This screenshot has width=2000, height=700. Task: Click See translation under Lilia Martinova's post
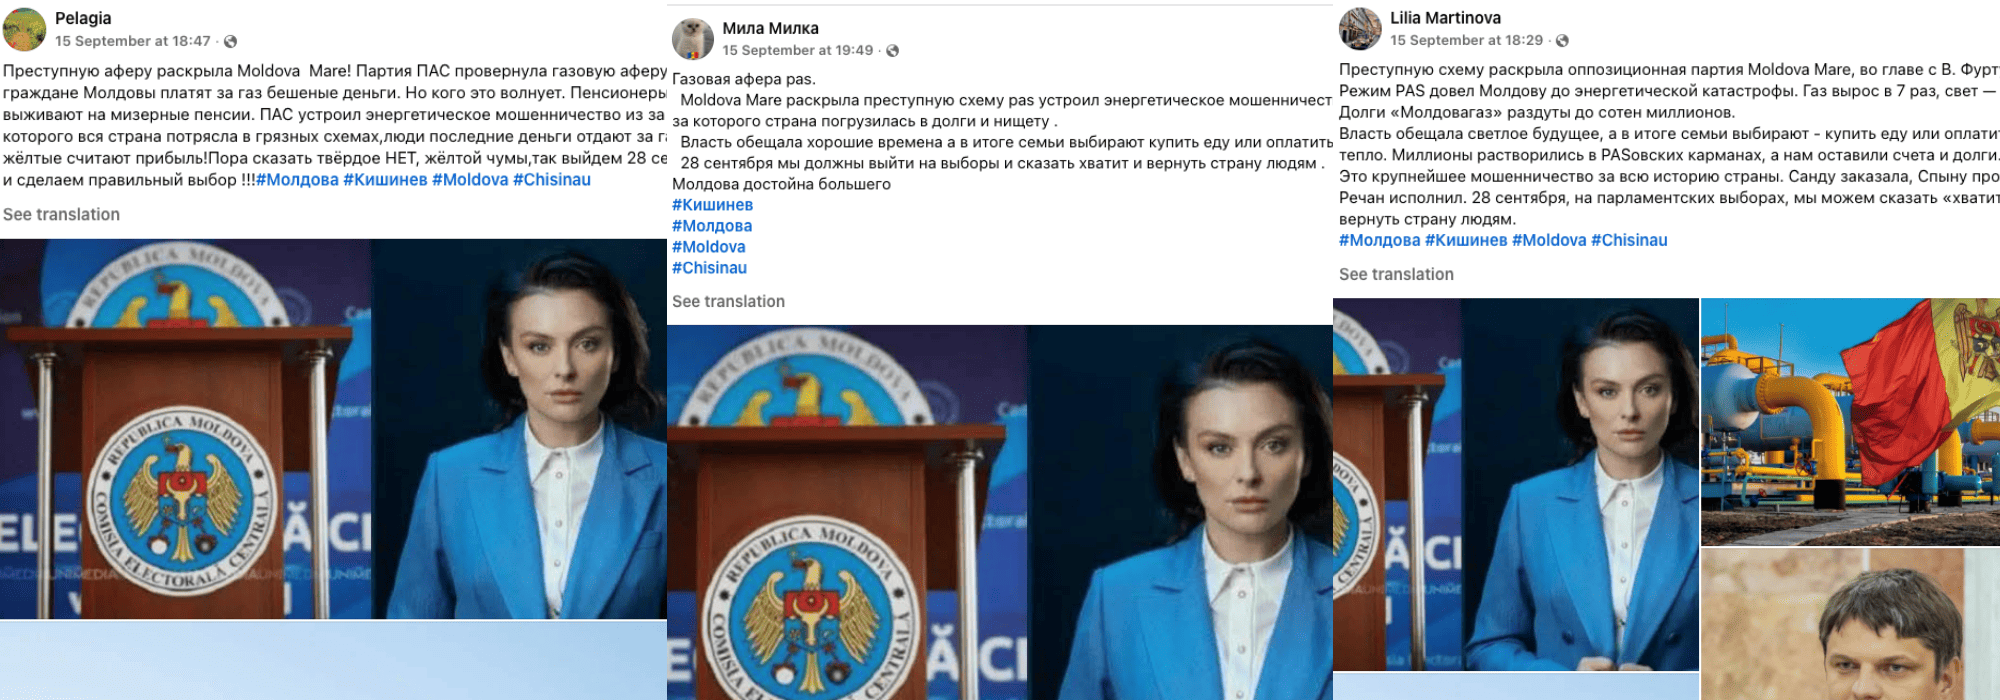click(1396, 274)
